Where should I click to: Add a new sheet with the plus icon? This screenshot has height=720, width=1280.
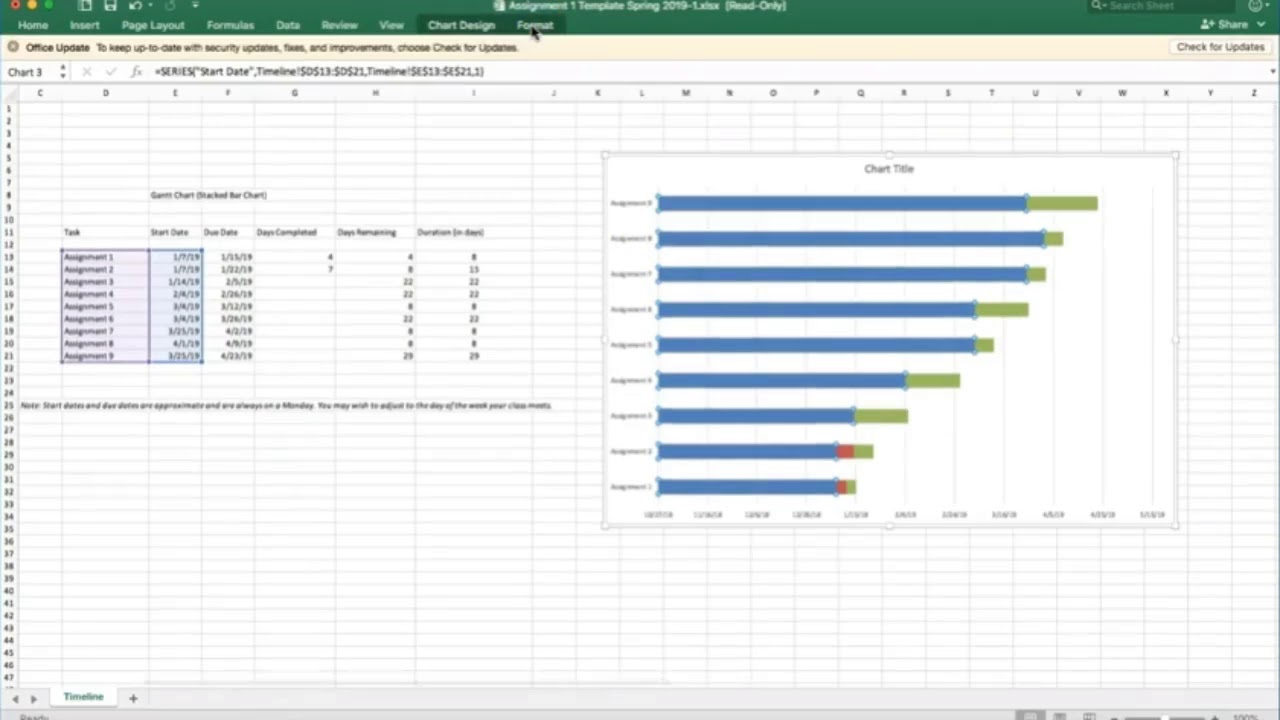[x=132, y=698]
